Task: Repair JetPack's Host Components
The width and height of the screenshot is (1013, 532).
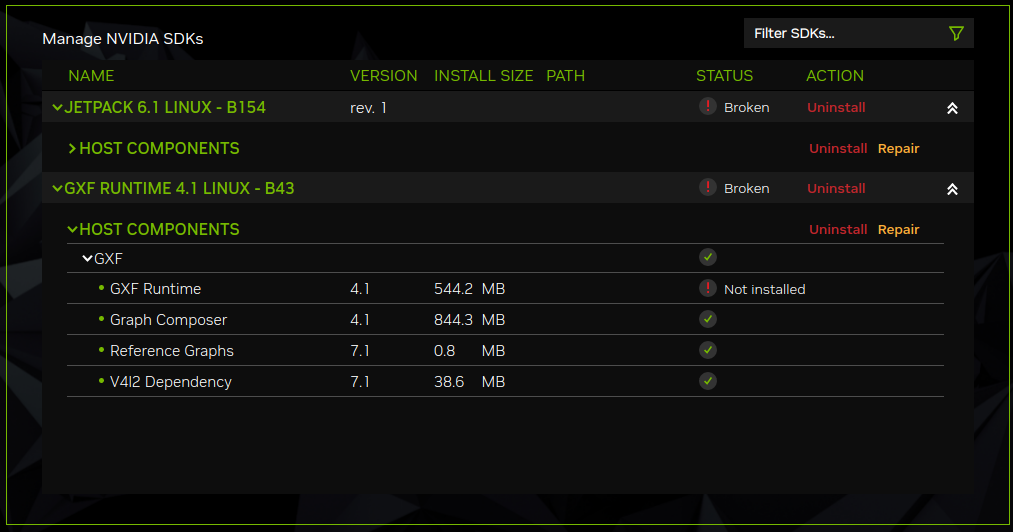Action: click(x=898, y=149)
